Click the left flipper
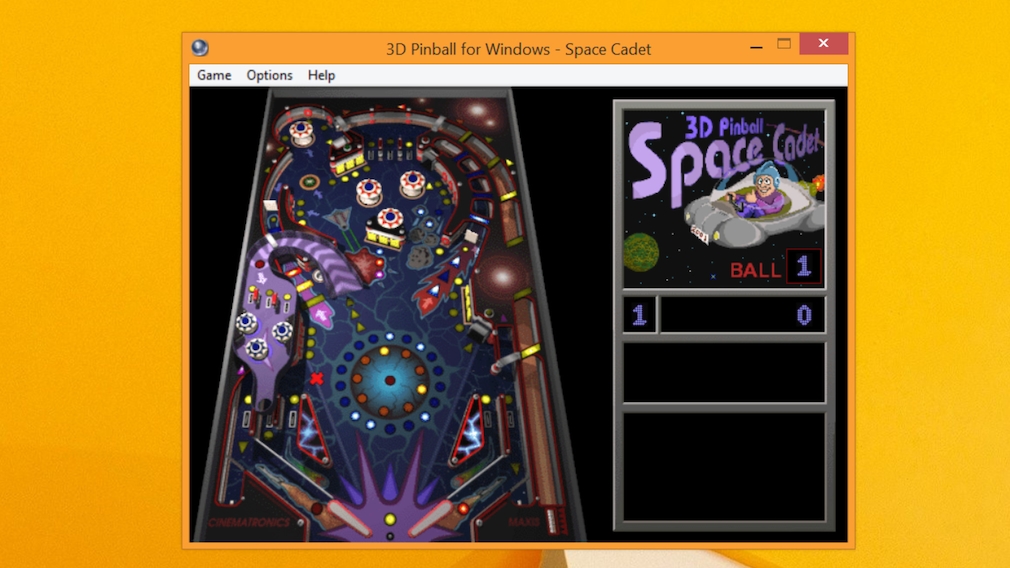Viewport: 1010px width, 568px height. 348,518
